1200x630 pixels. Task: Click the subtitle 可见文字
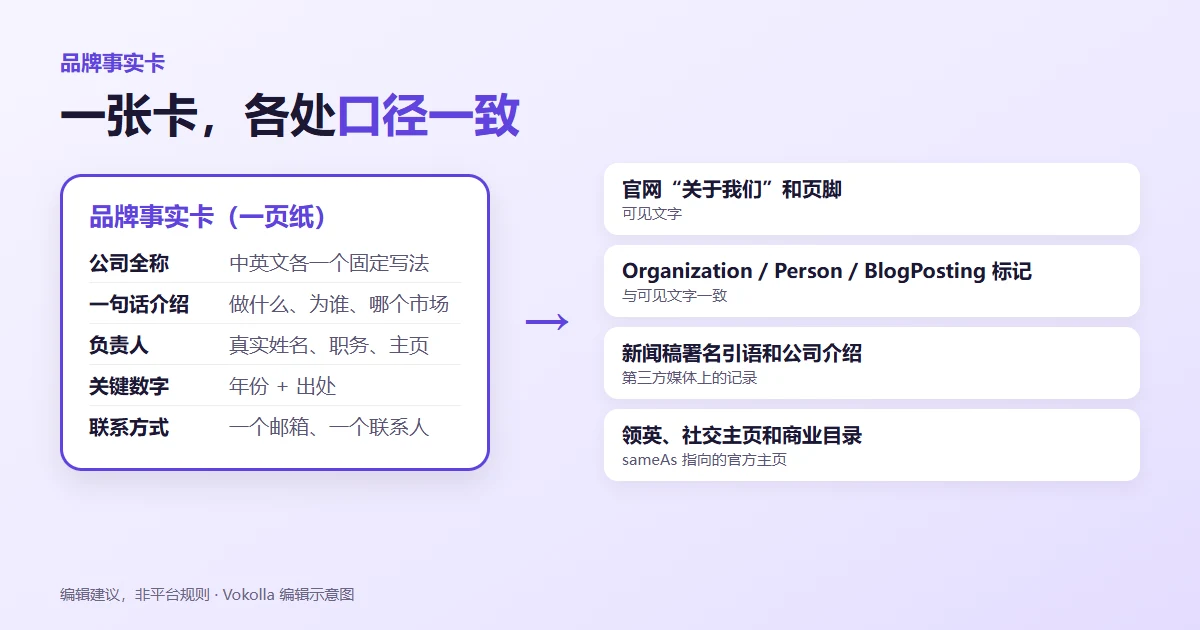point(652,213)
